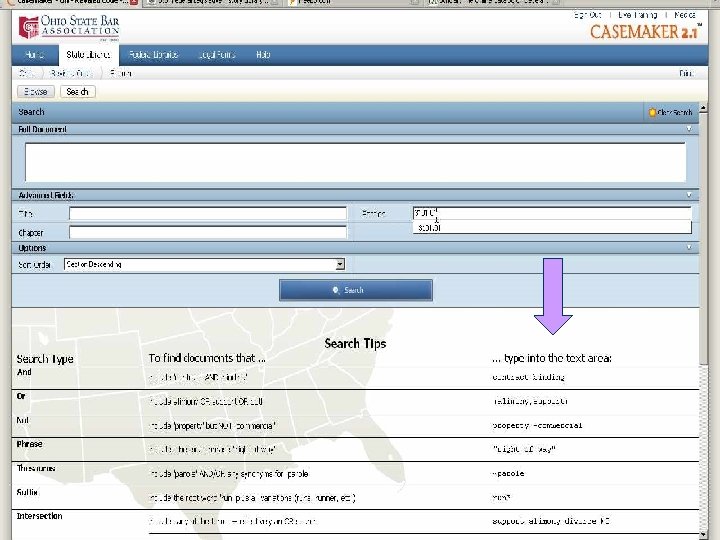Open the Live Training link
The image size is (720, 540).
[637, 15]
